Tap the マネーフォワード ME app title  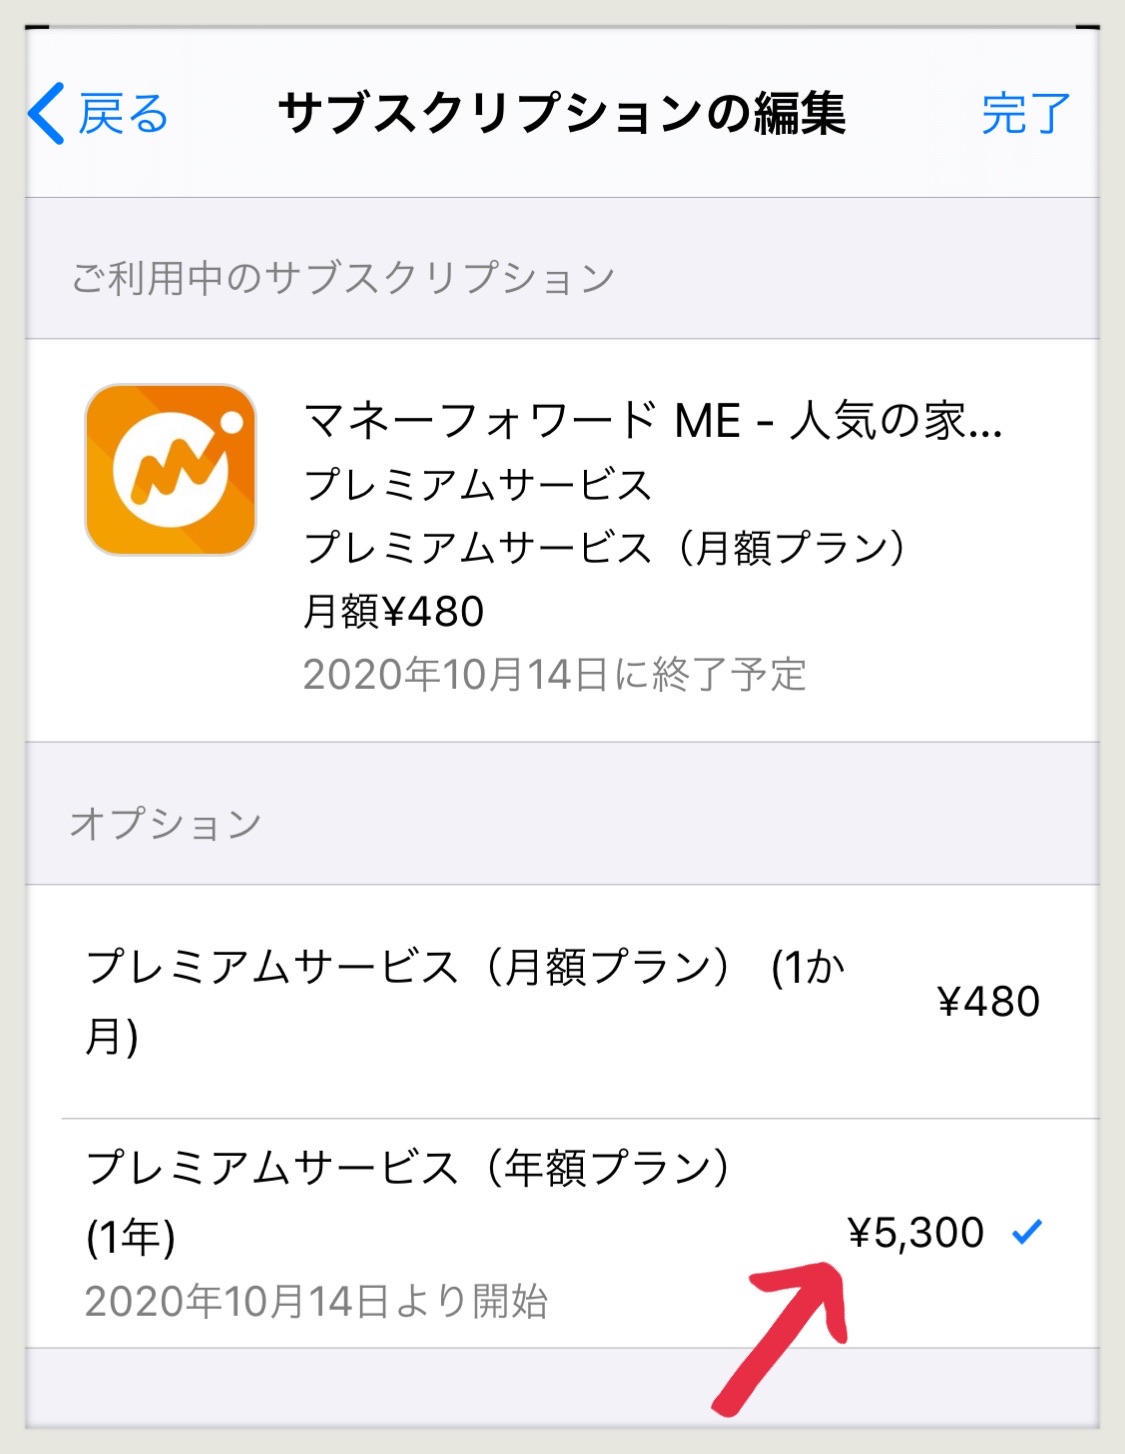pyautogui.click(x=653, y=420)
